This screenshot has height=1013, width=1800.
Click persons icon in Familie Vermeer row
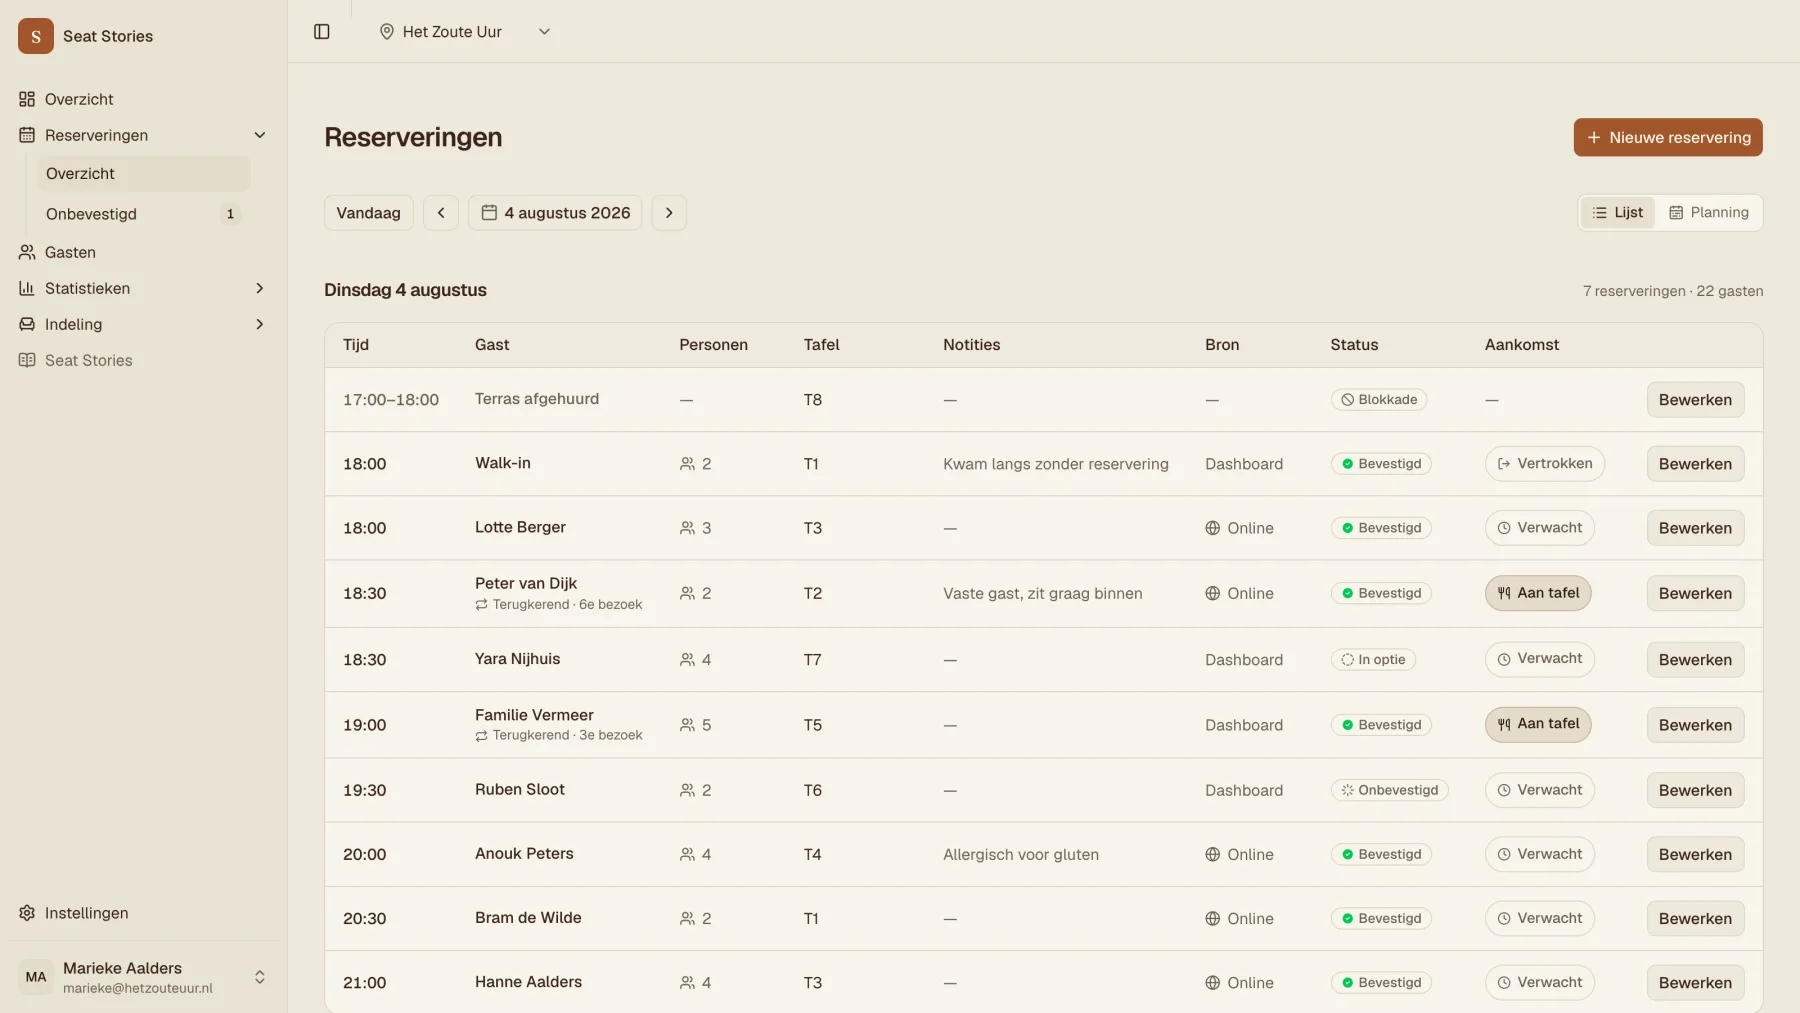[687, 725]
